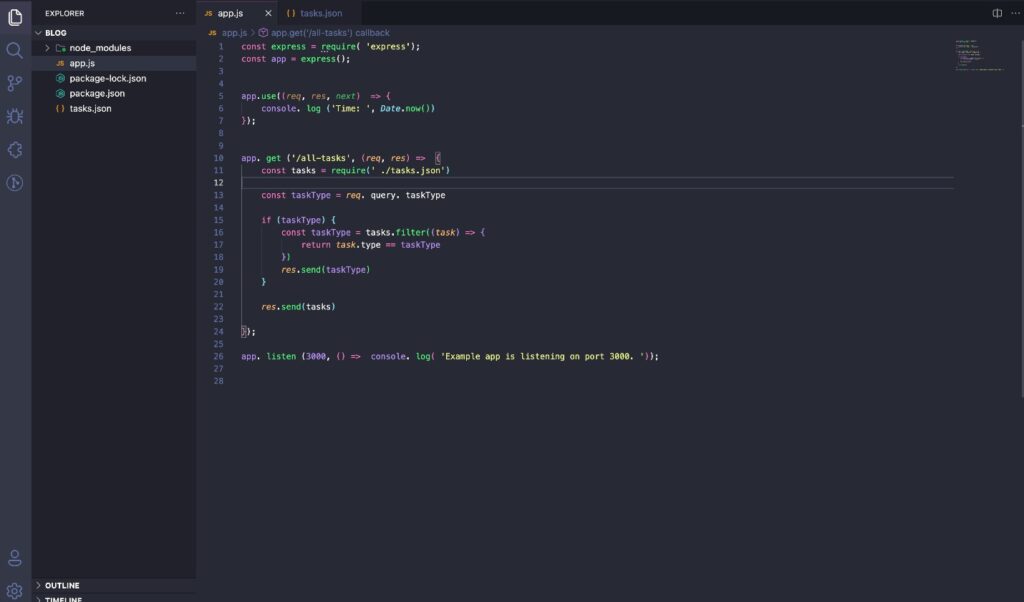Click the Accounts icon in activity bar
This screenshot has width=1024, height=602.
pyautogui.click(x=15, y=558)
